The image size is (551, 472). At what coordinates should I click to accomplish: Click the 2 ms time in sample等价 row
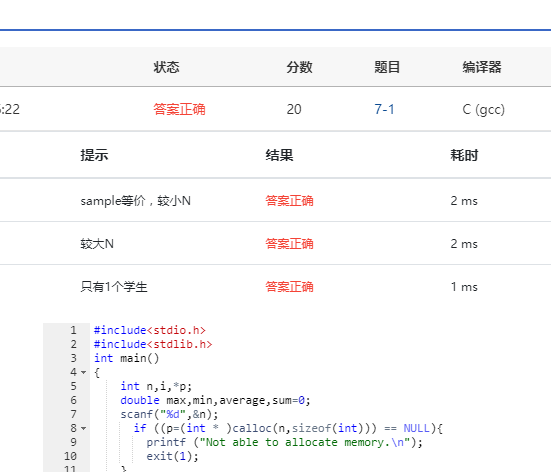tap(464, 201)
